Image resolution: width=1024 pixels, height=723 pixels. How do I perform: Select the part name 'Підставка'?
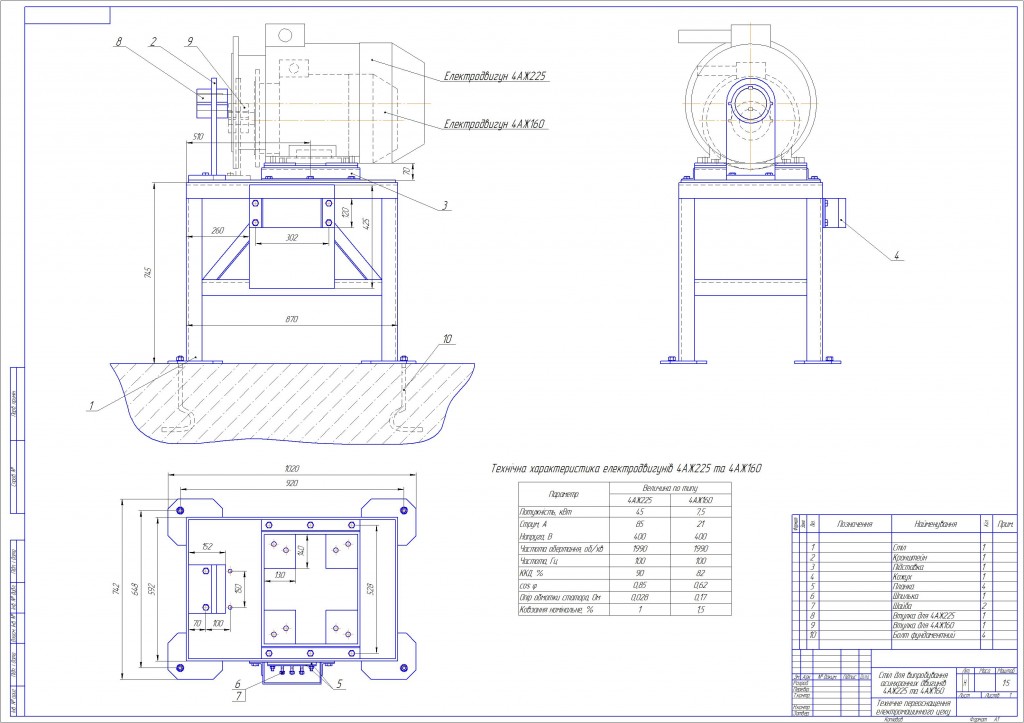point(908,568)
